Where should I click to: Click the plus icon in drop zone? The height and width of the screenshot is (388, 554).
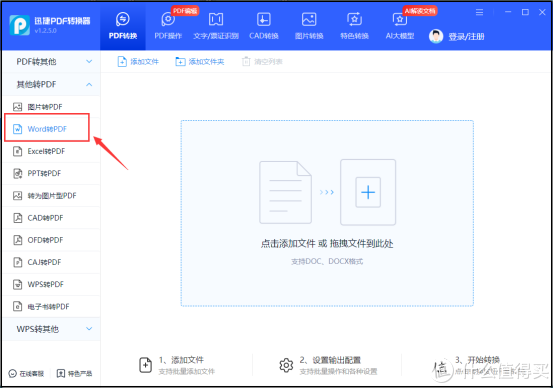pos(368,192)
